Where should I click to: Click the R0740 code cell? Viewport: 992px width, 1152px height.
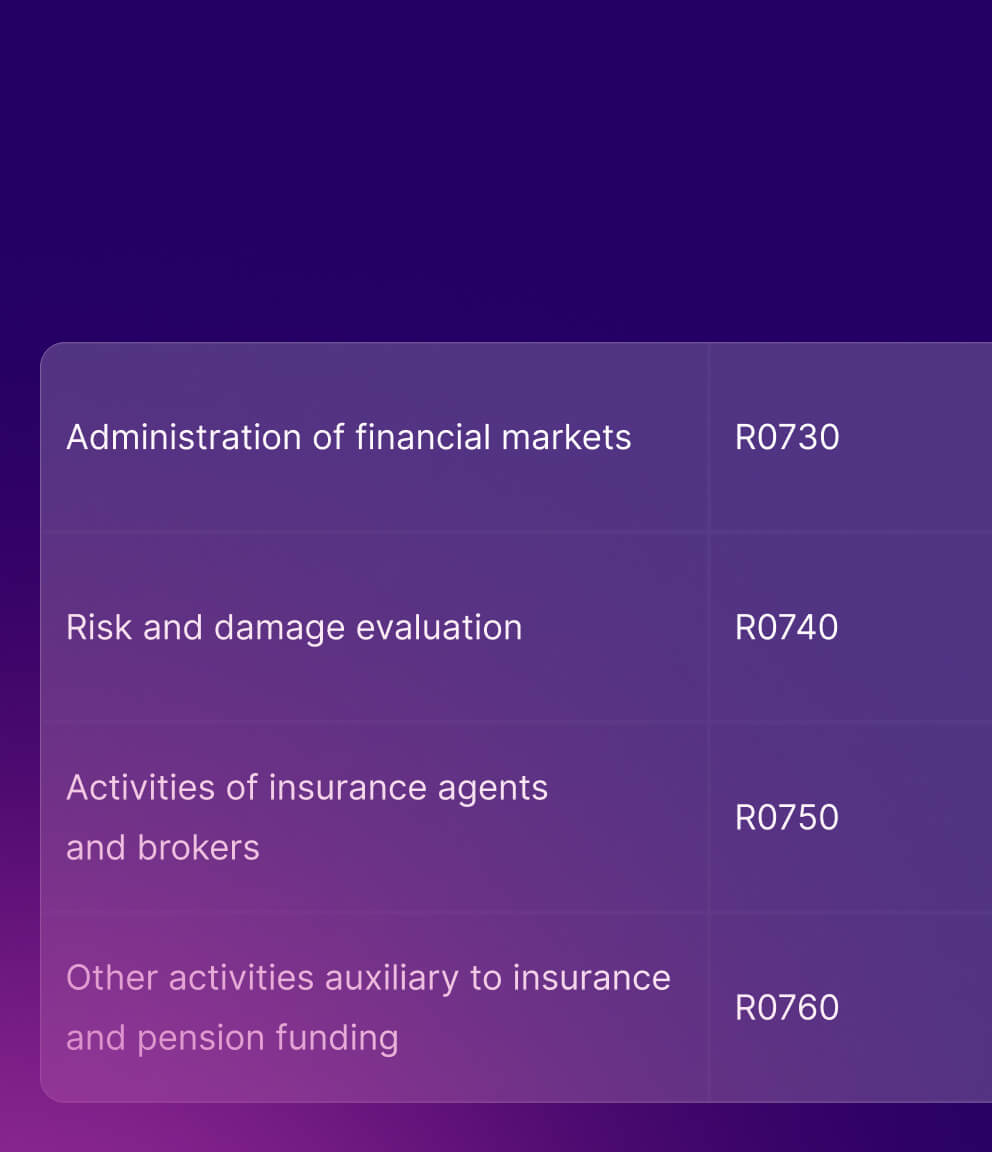click(786, 627)
